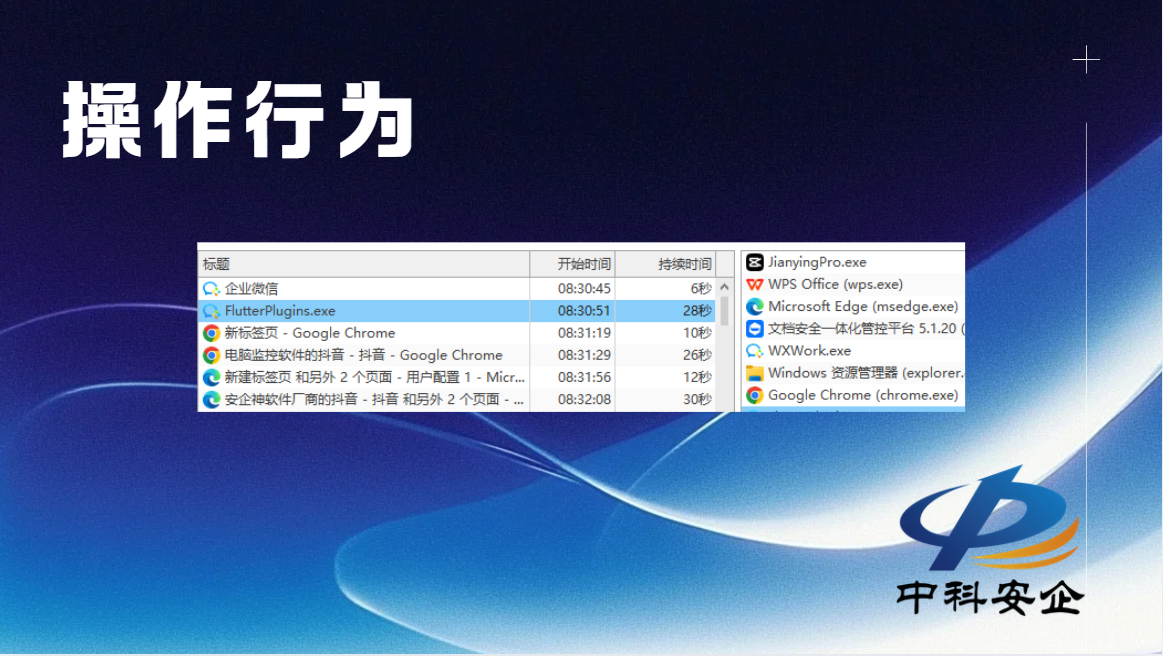Click duration 28秒

(697, 311)
